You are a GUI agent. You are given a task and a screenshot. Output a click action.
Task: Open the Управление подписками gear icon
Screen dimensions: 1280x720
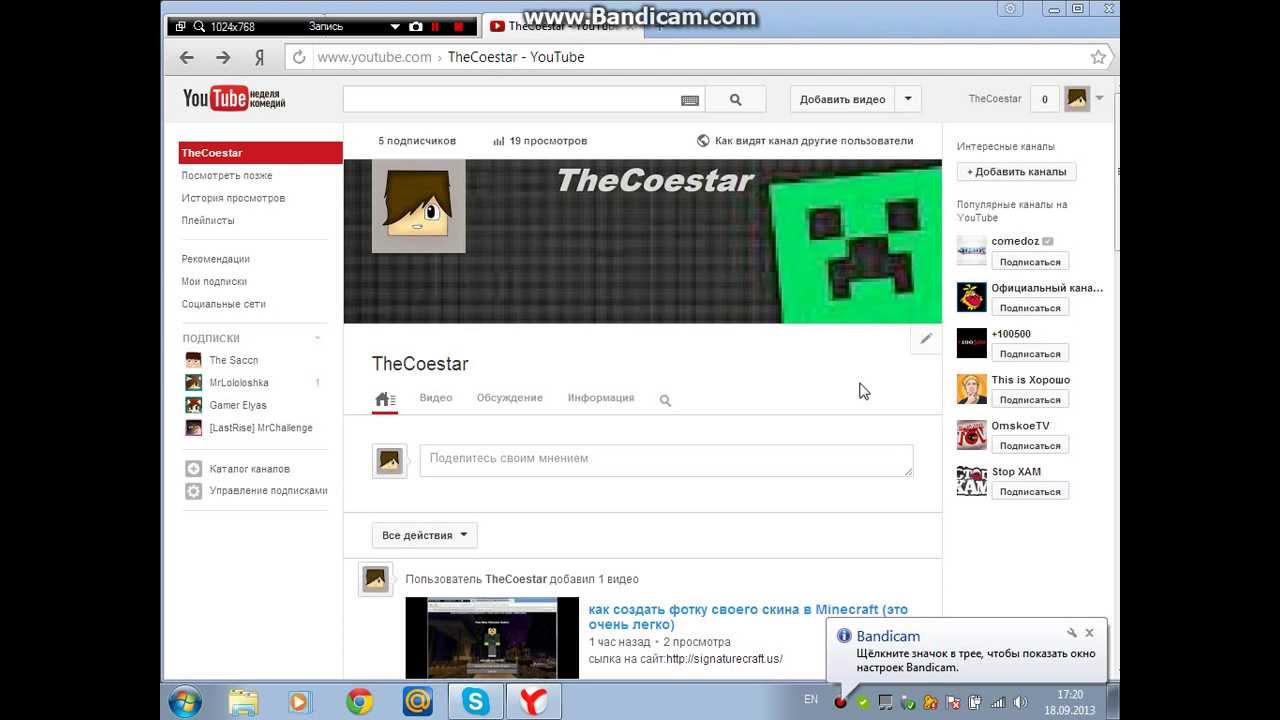coord(193,491)
